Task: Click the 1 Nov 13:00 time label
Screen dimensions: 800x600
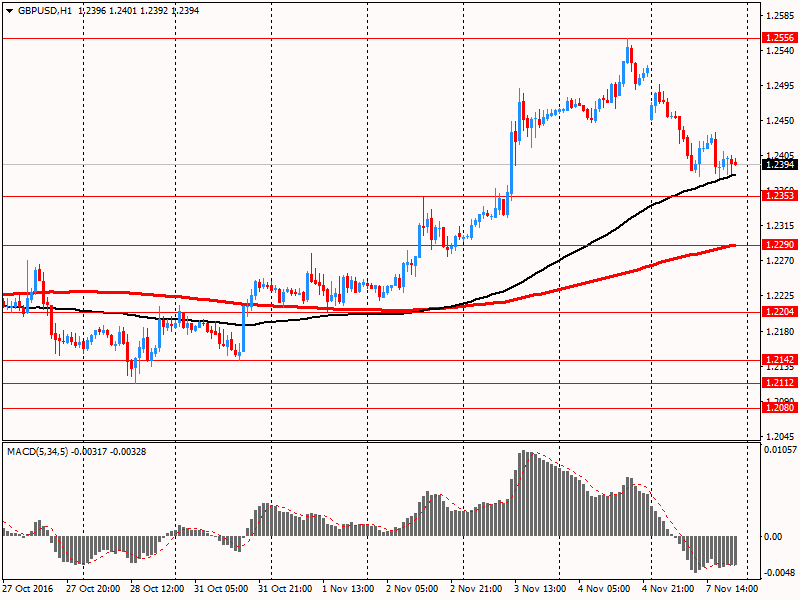Action: point(348,588)
